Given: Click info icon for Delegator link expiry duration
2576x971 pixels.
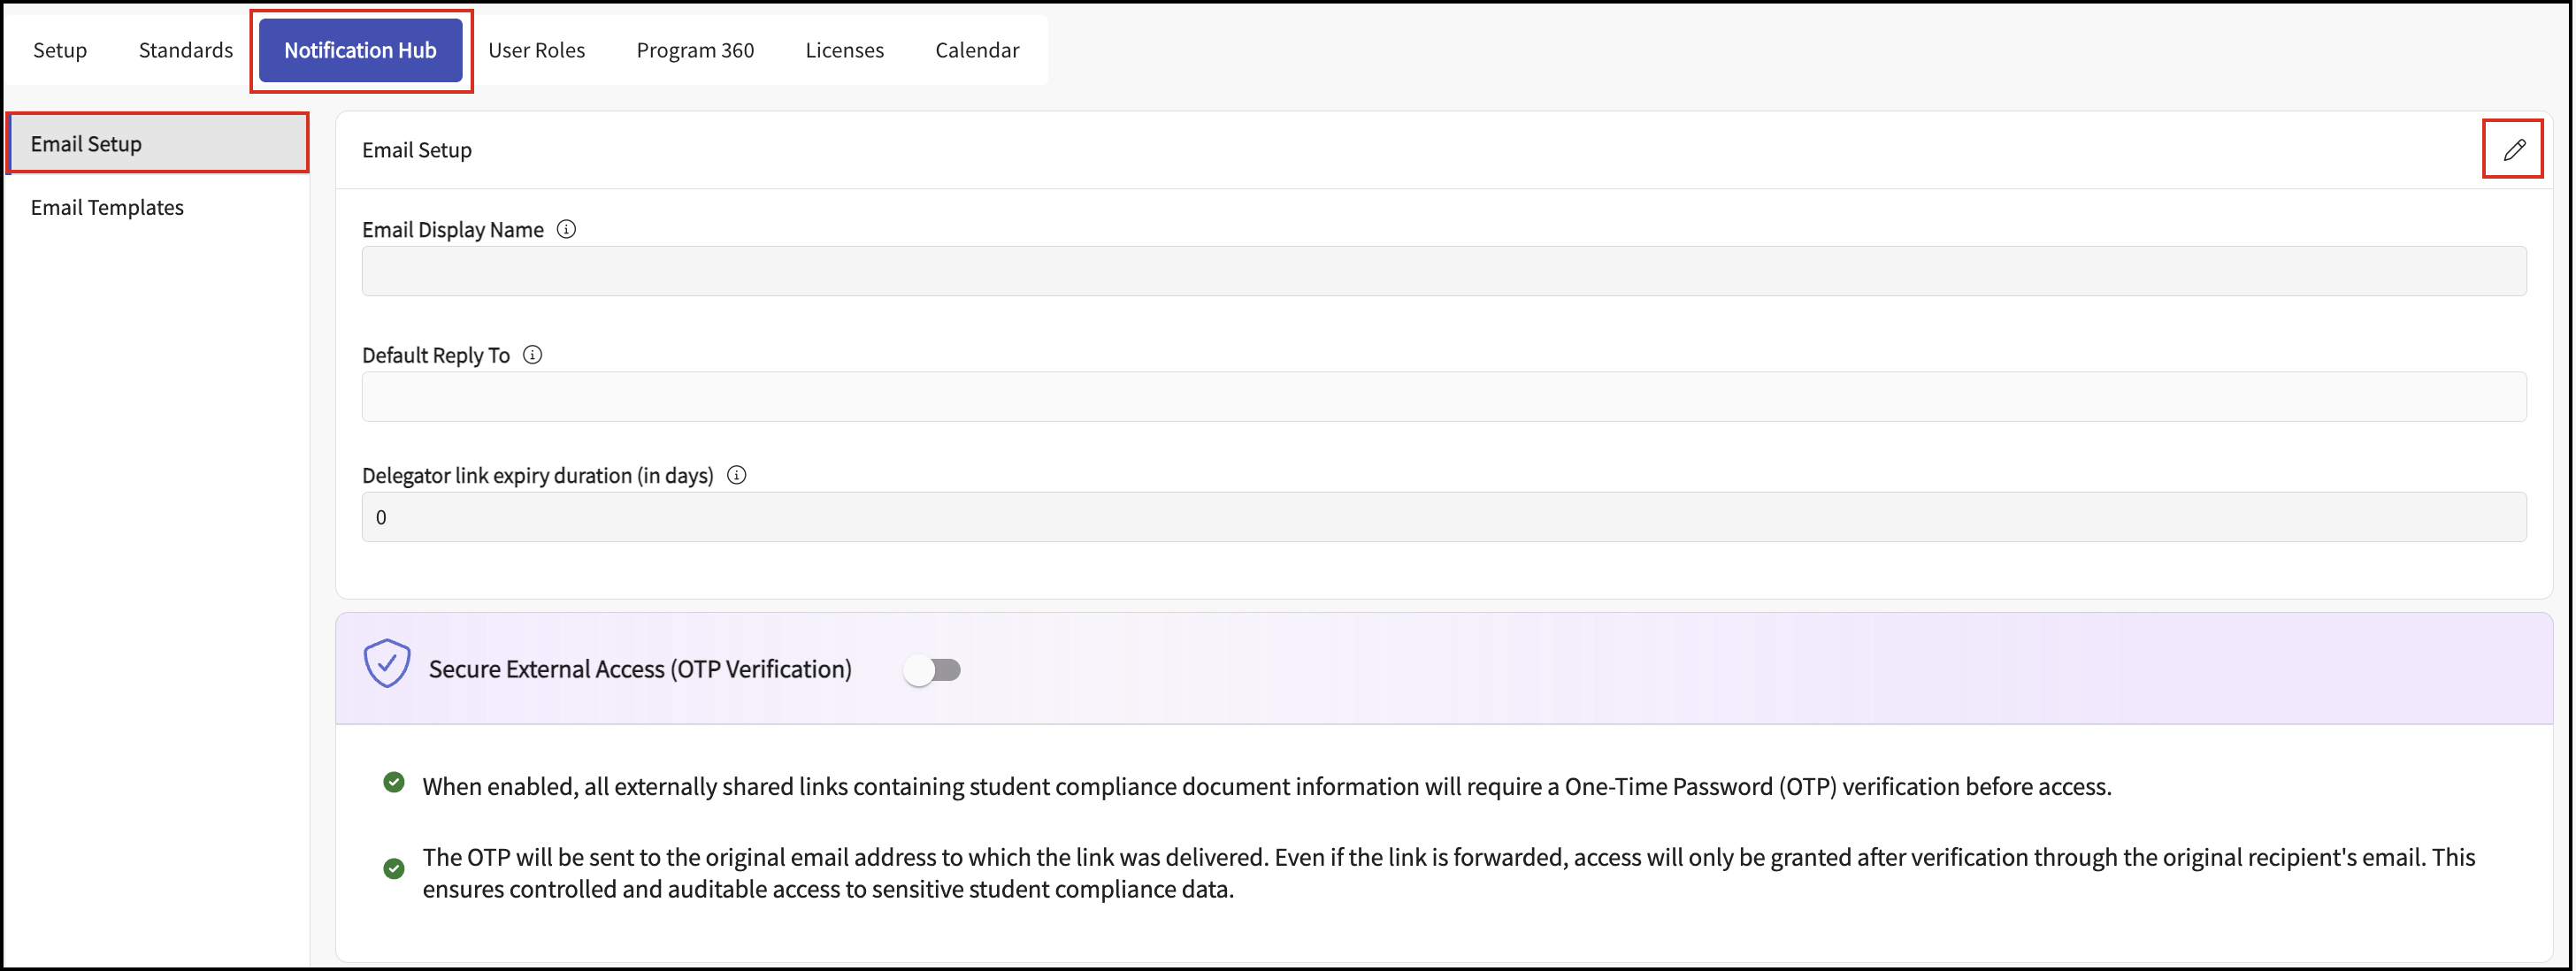Looking at the screenshot, I should pos(737,475).
